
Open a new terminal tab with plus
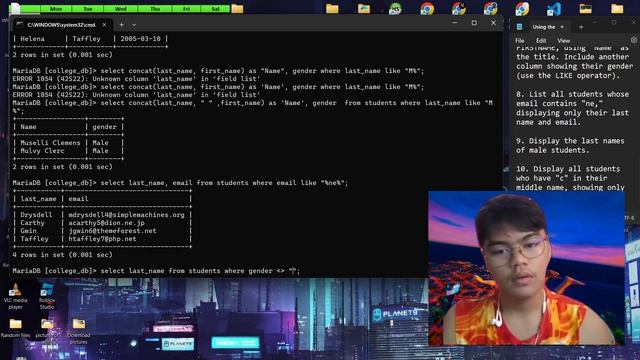121,25
